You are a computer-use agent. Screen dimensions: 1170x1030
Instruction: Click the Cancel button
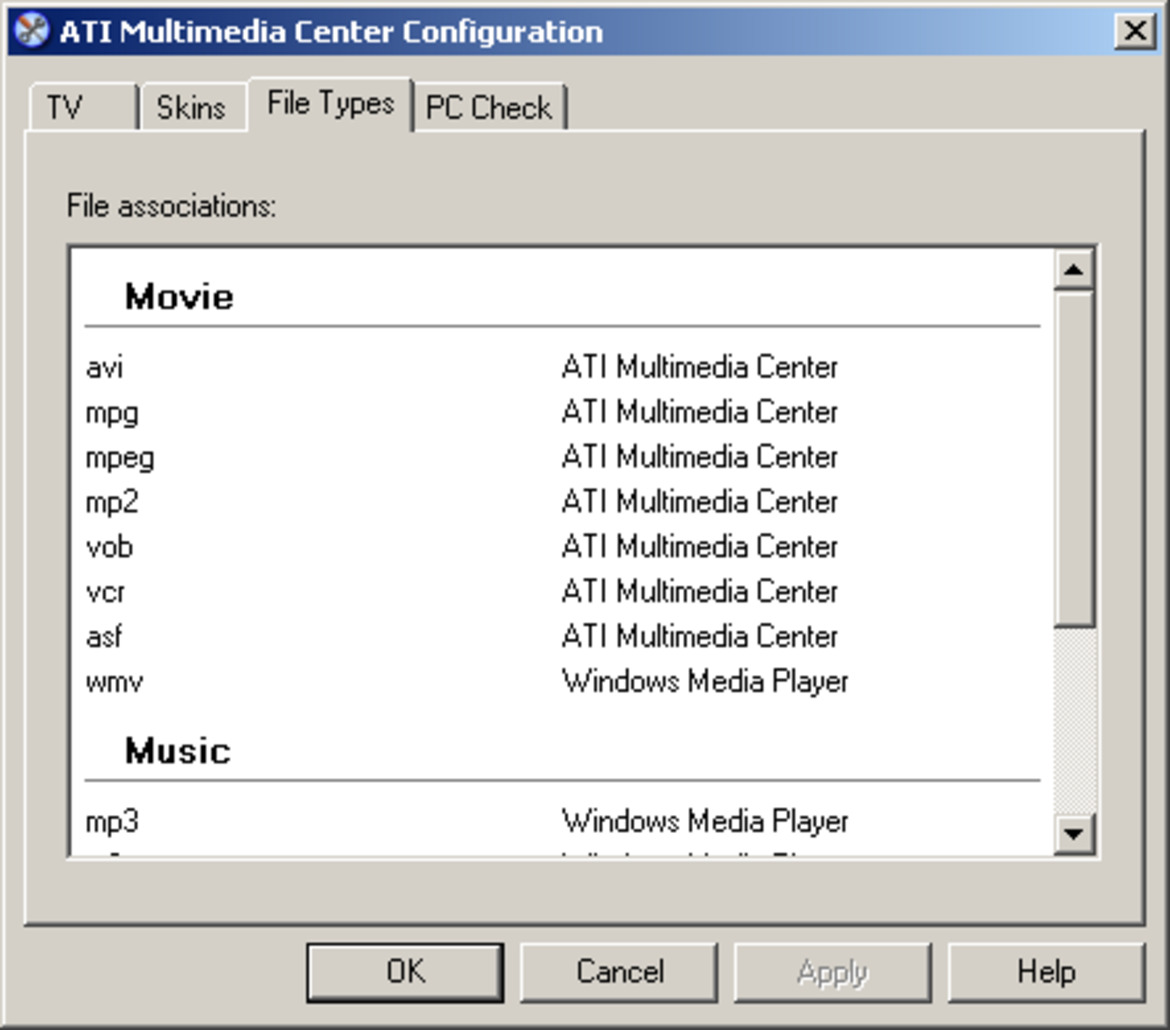(x=619, y=972)
